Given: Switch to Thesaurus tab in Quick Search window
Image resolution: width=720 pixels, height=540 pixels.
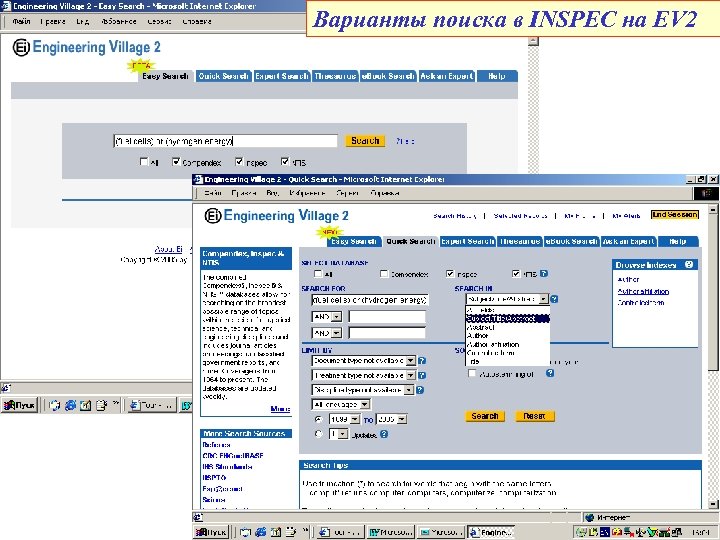Looking at the screenshot, I should 520,242.
